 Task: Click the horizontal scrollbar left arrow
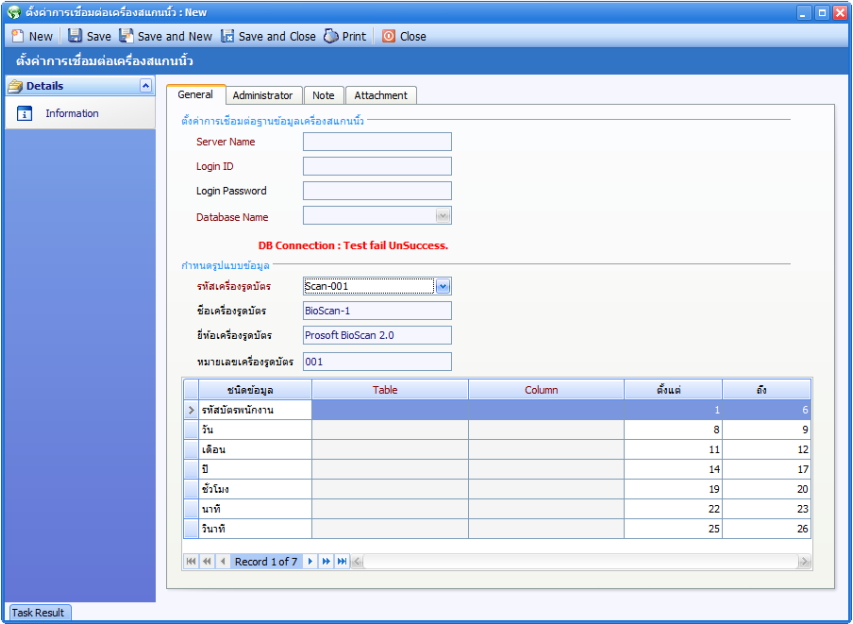click(x=357, y=561)
